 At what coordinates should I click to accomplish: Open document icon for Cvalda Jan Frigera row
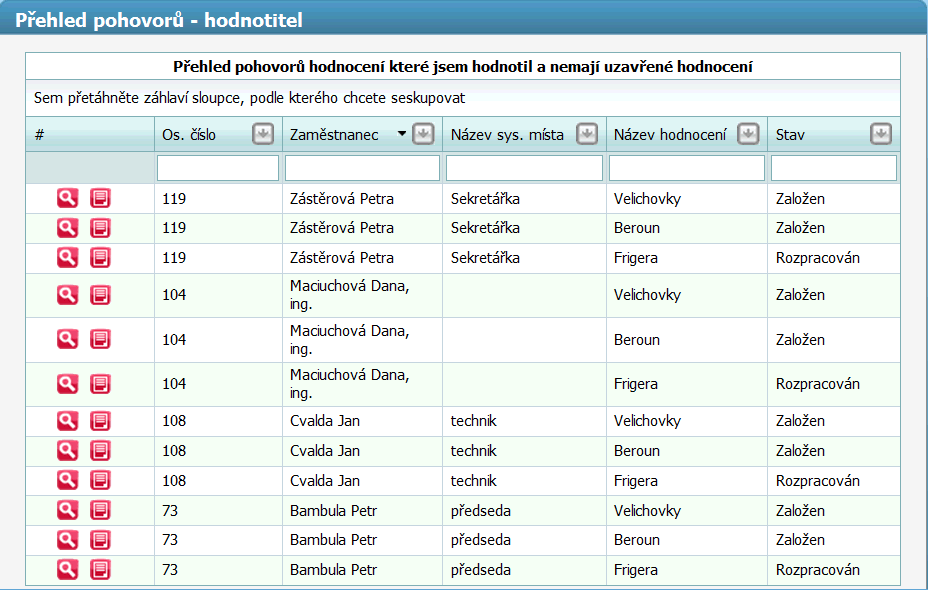[100, 481]
